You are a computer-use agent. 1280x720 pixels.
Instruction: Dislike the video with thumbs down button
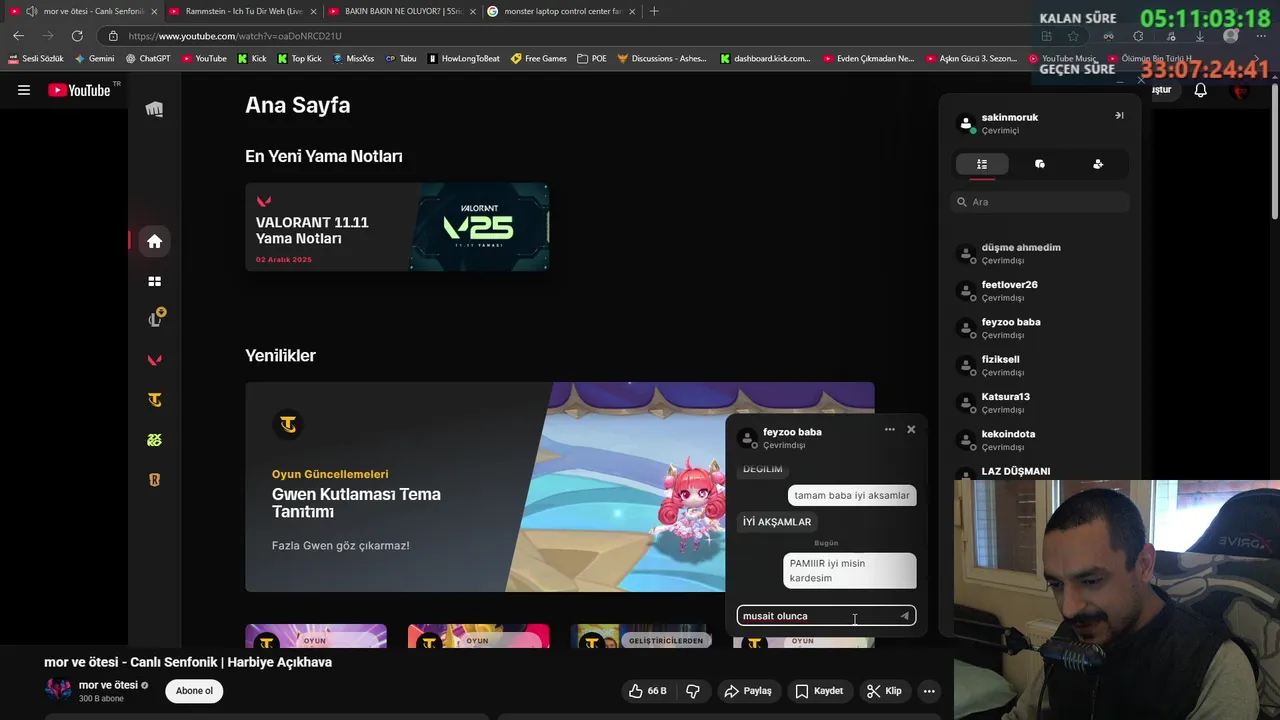[692, 691]
